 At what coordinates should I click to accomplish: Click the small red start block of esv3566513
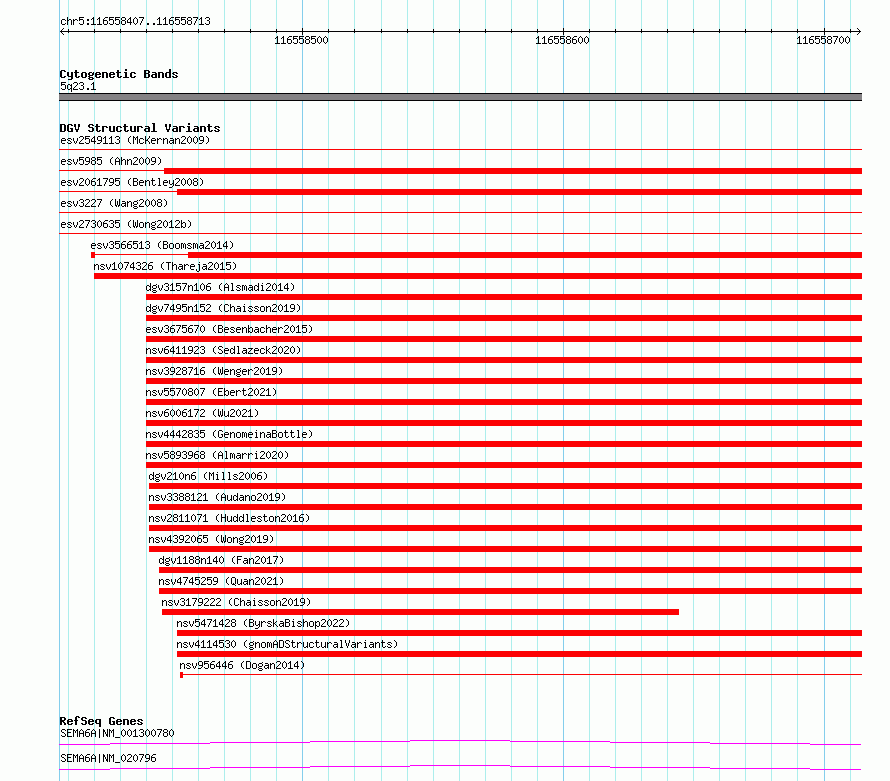click(x=93, y=255)
